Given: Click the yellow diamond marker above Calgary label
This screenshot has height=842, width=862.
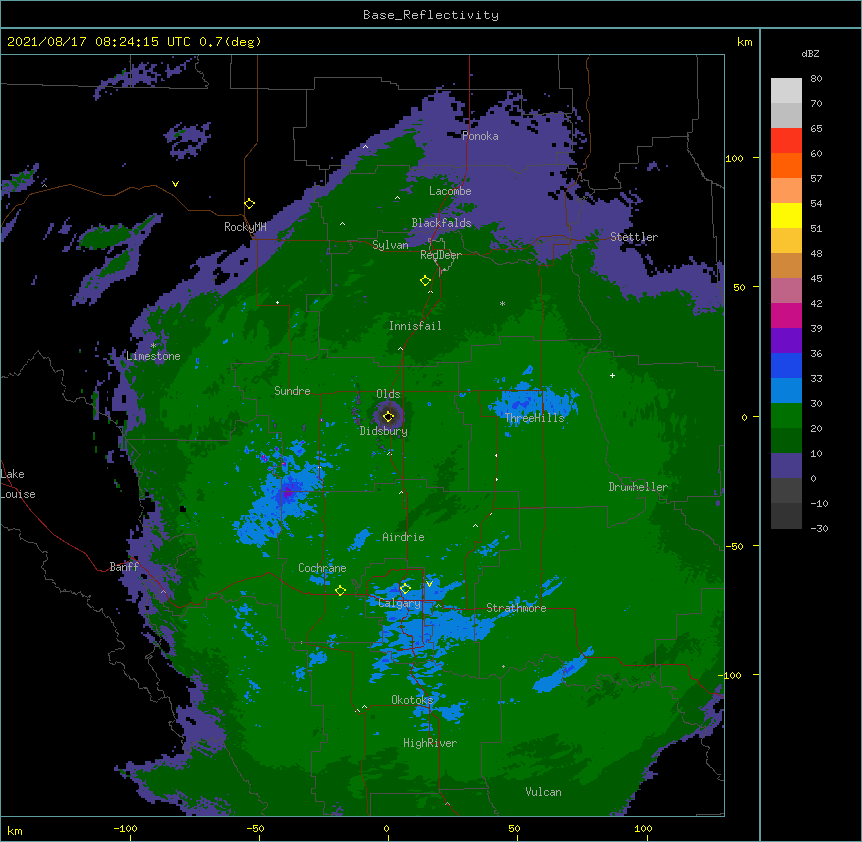Looking at the screenshot, I should tap(405, 589).
